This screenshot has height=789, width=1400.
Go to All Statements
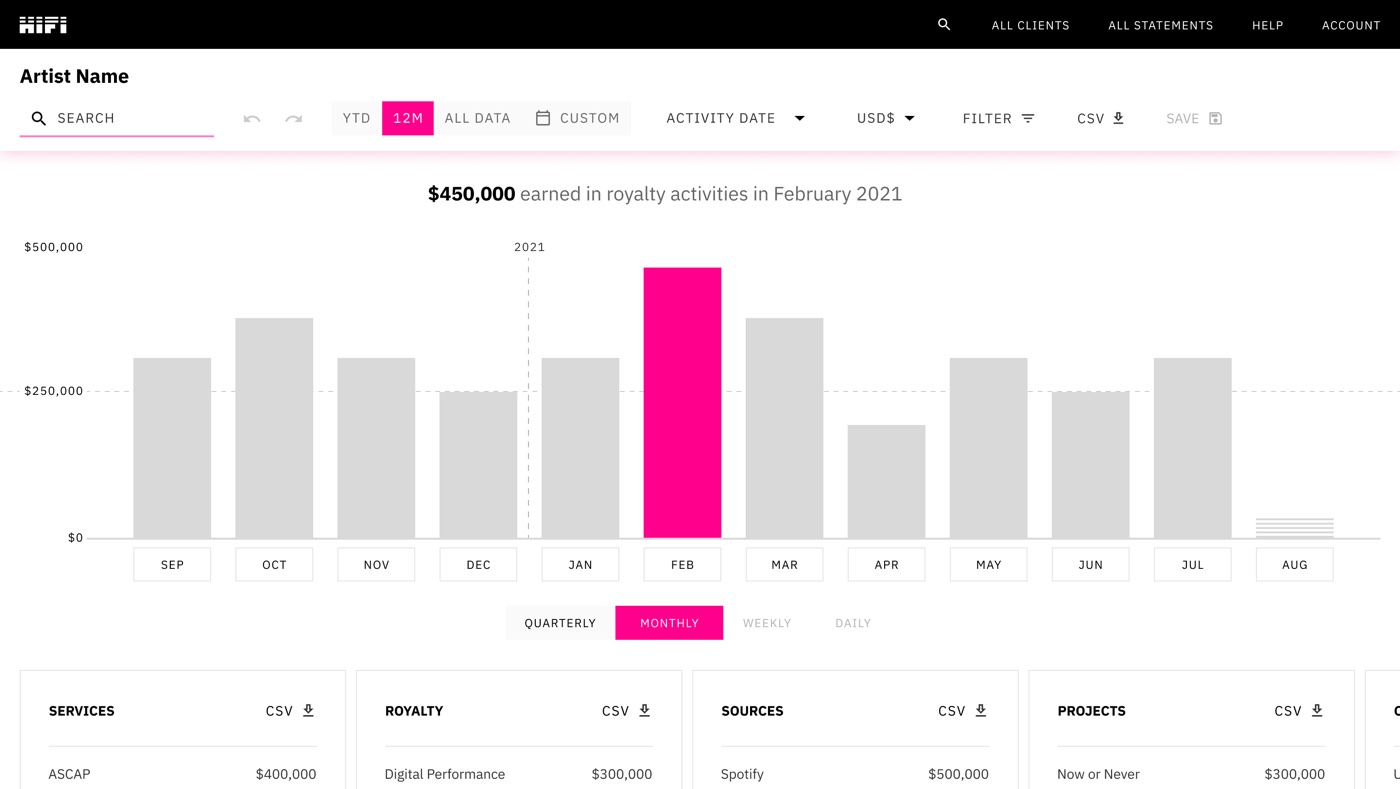pos(1160,25)
